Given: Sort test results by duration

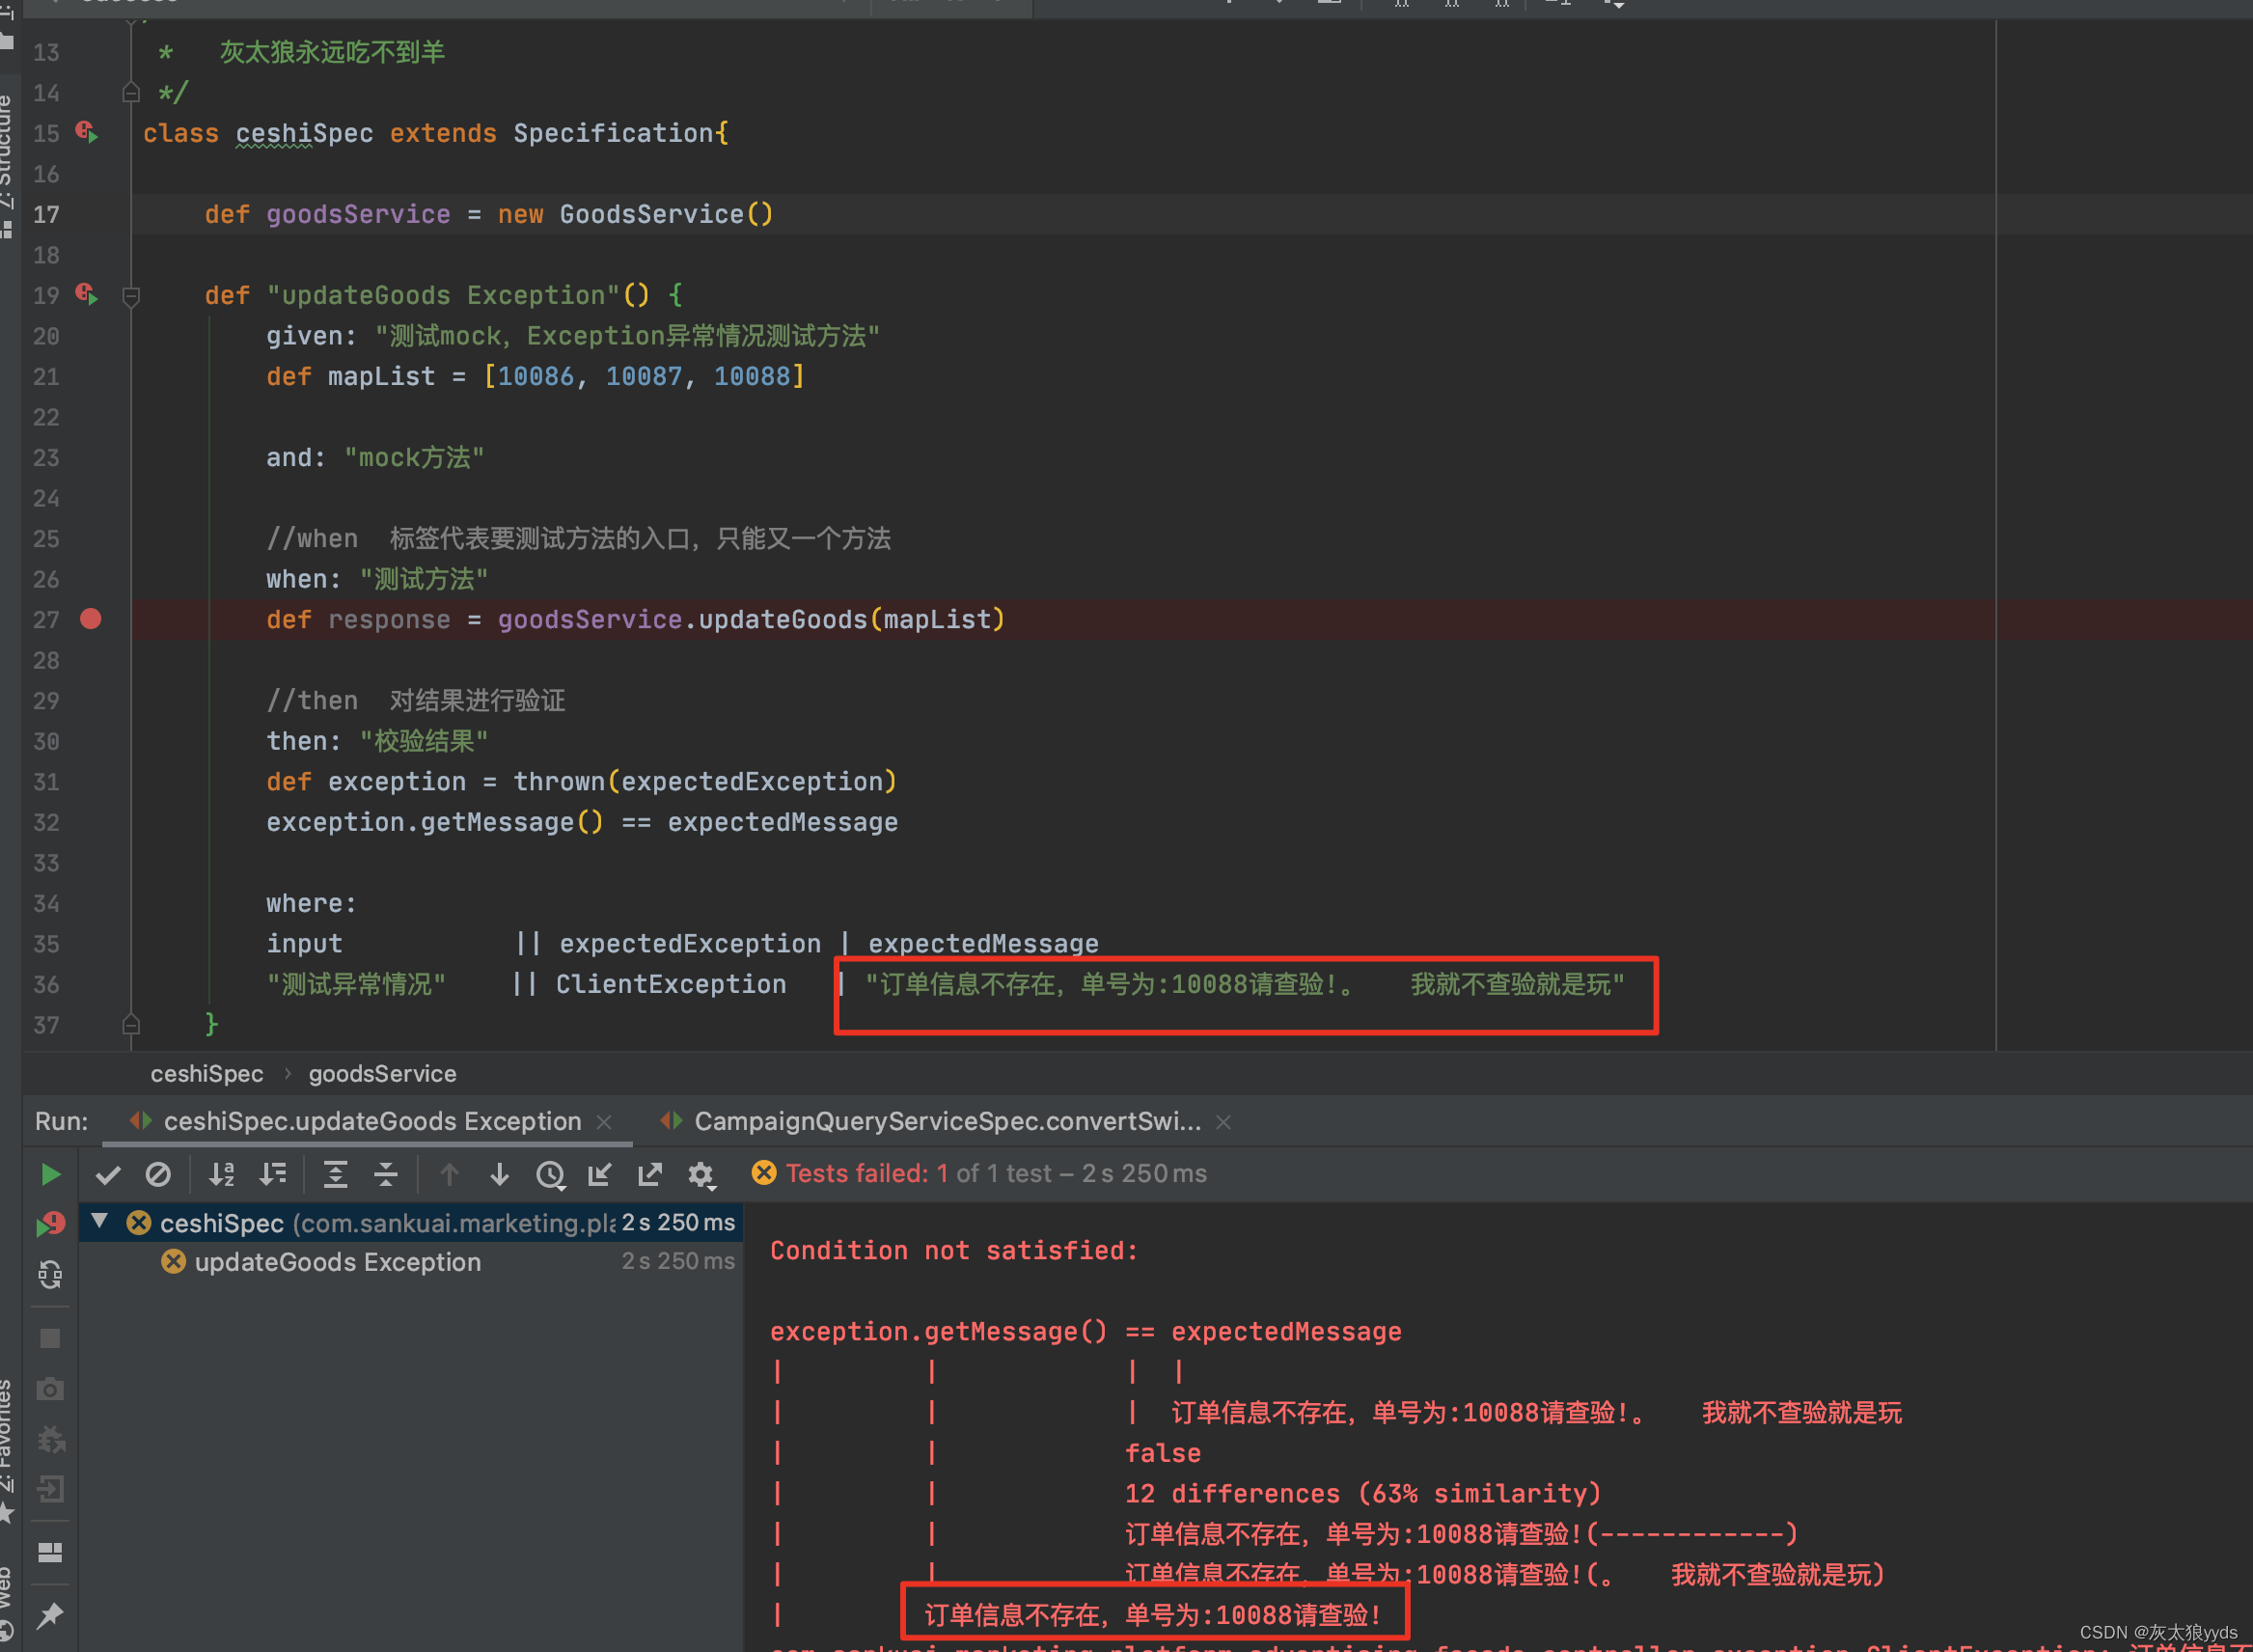Looking at the screenshot, I should (x=273, y=1174).
